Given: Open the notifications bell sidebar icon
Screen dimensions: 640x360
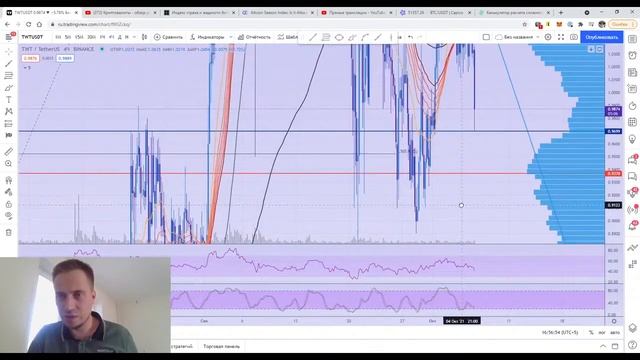Looking at the screenshot, I should click(x=632, y=227).
